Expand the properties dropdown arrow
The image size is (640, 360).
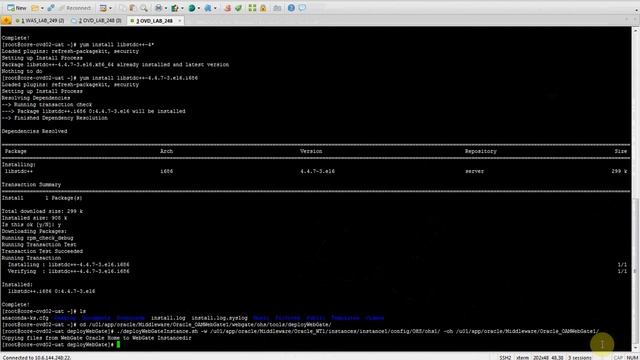(x=110, y=8)
